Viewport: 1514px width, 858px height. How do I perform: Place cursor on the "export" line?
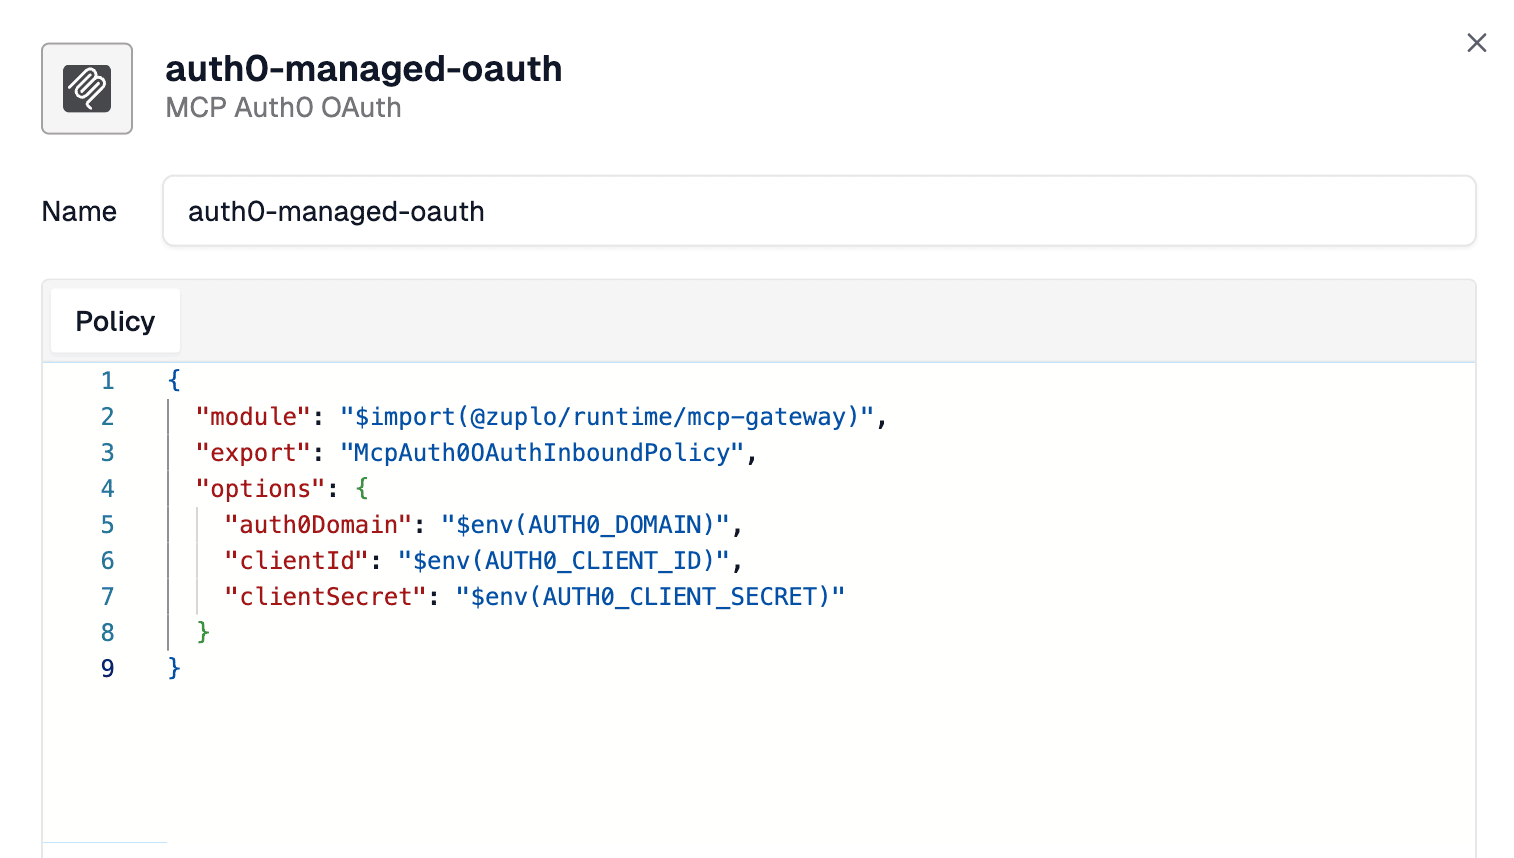click(476, 453)
